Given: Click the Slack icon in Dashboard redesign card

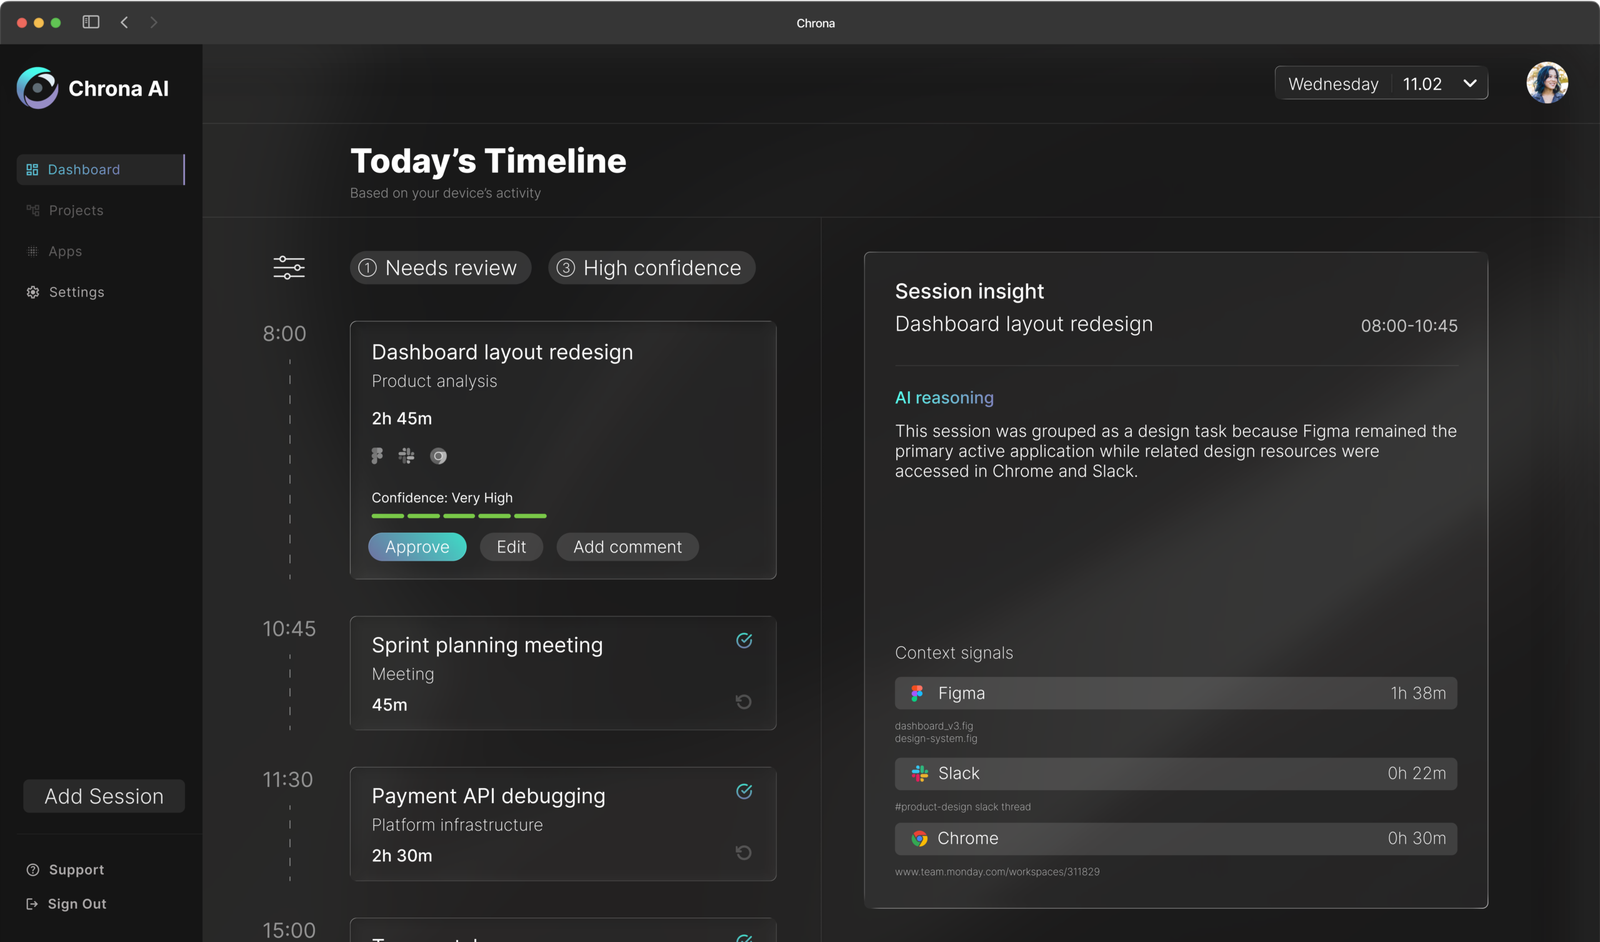Looking at the screenshot, I should point(406,456).
